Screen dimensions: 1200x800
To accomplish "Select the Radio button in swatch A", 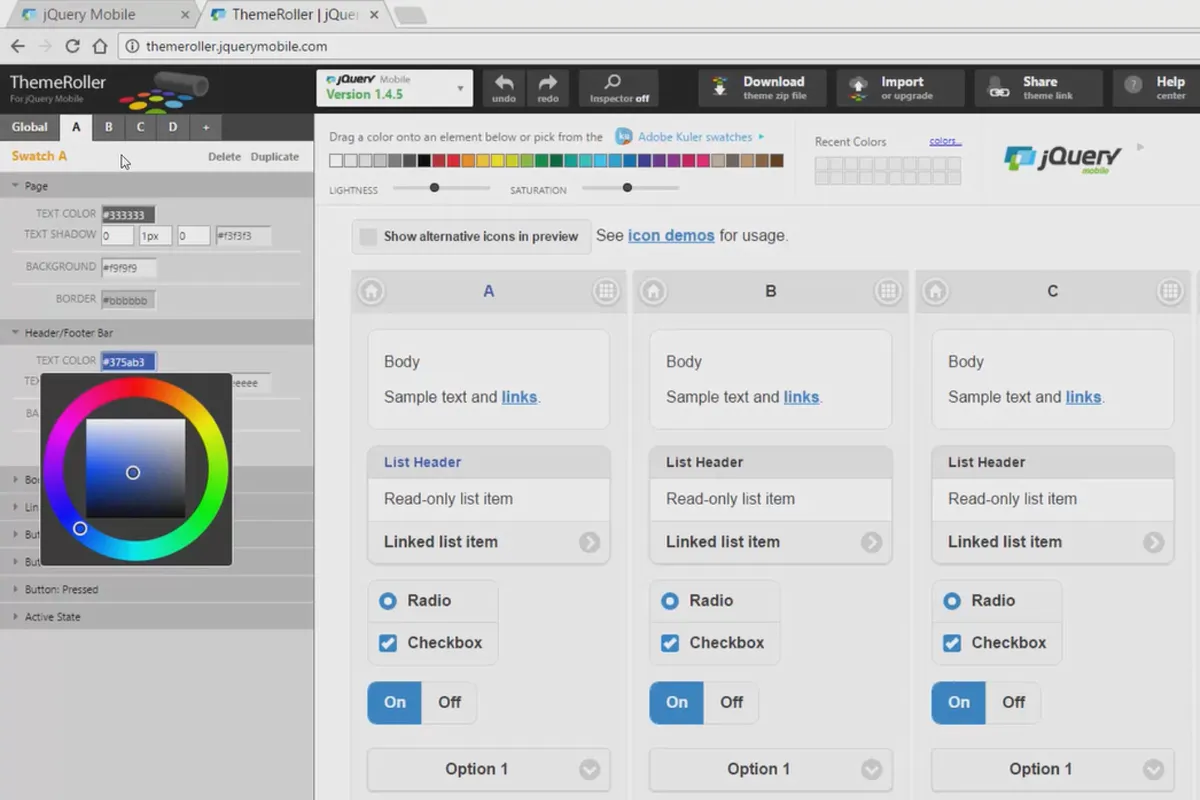I will [x=388, y=601].
